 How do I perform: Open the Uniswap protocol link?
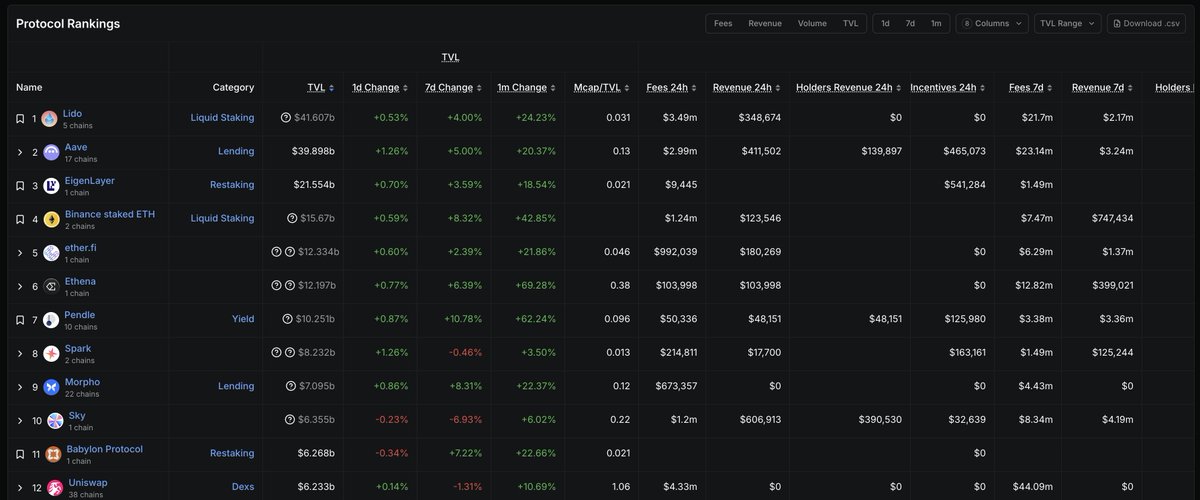point(87,483)
